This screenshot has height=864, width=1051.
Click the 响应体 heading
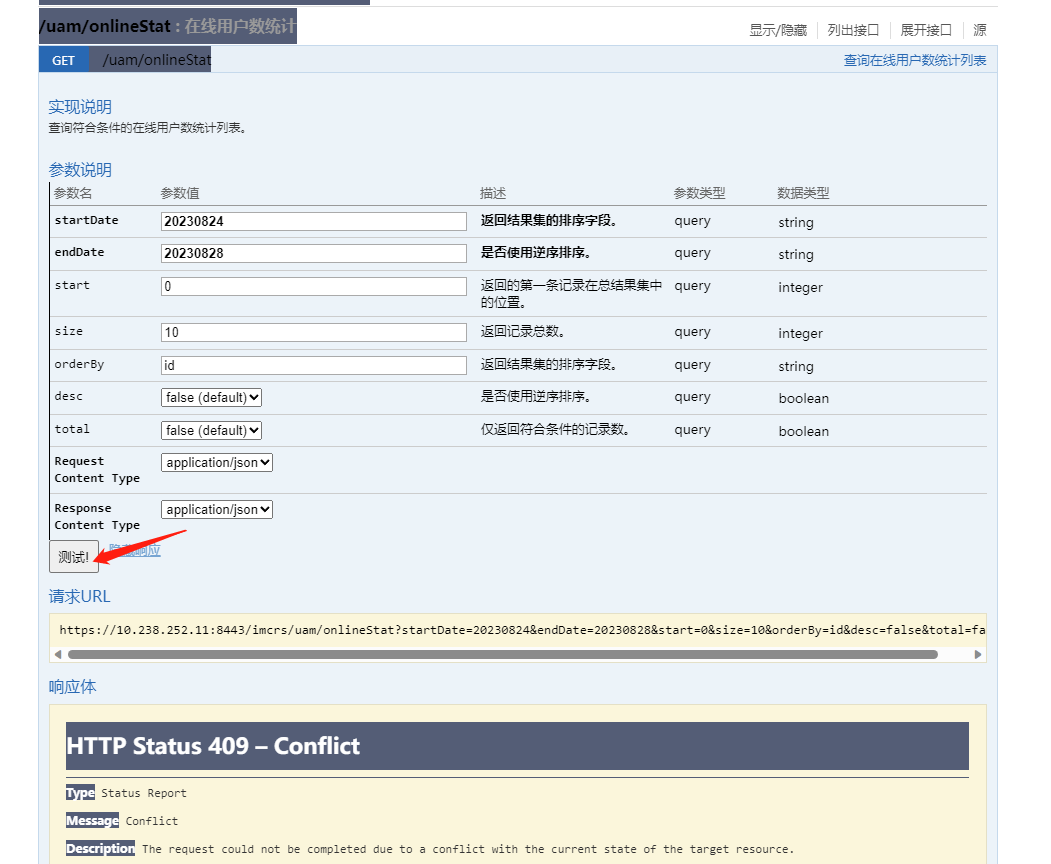[72, 687]
